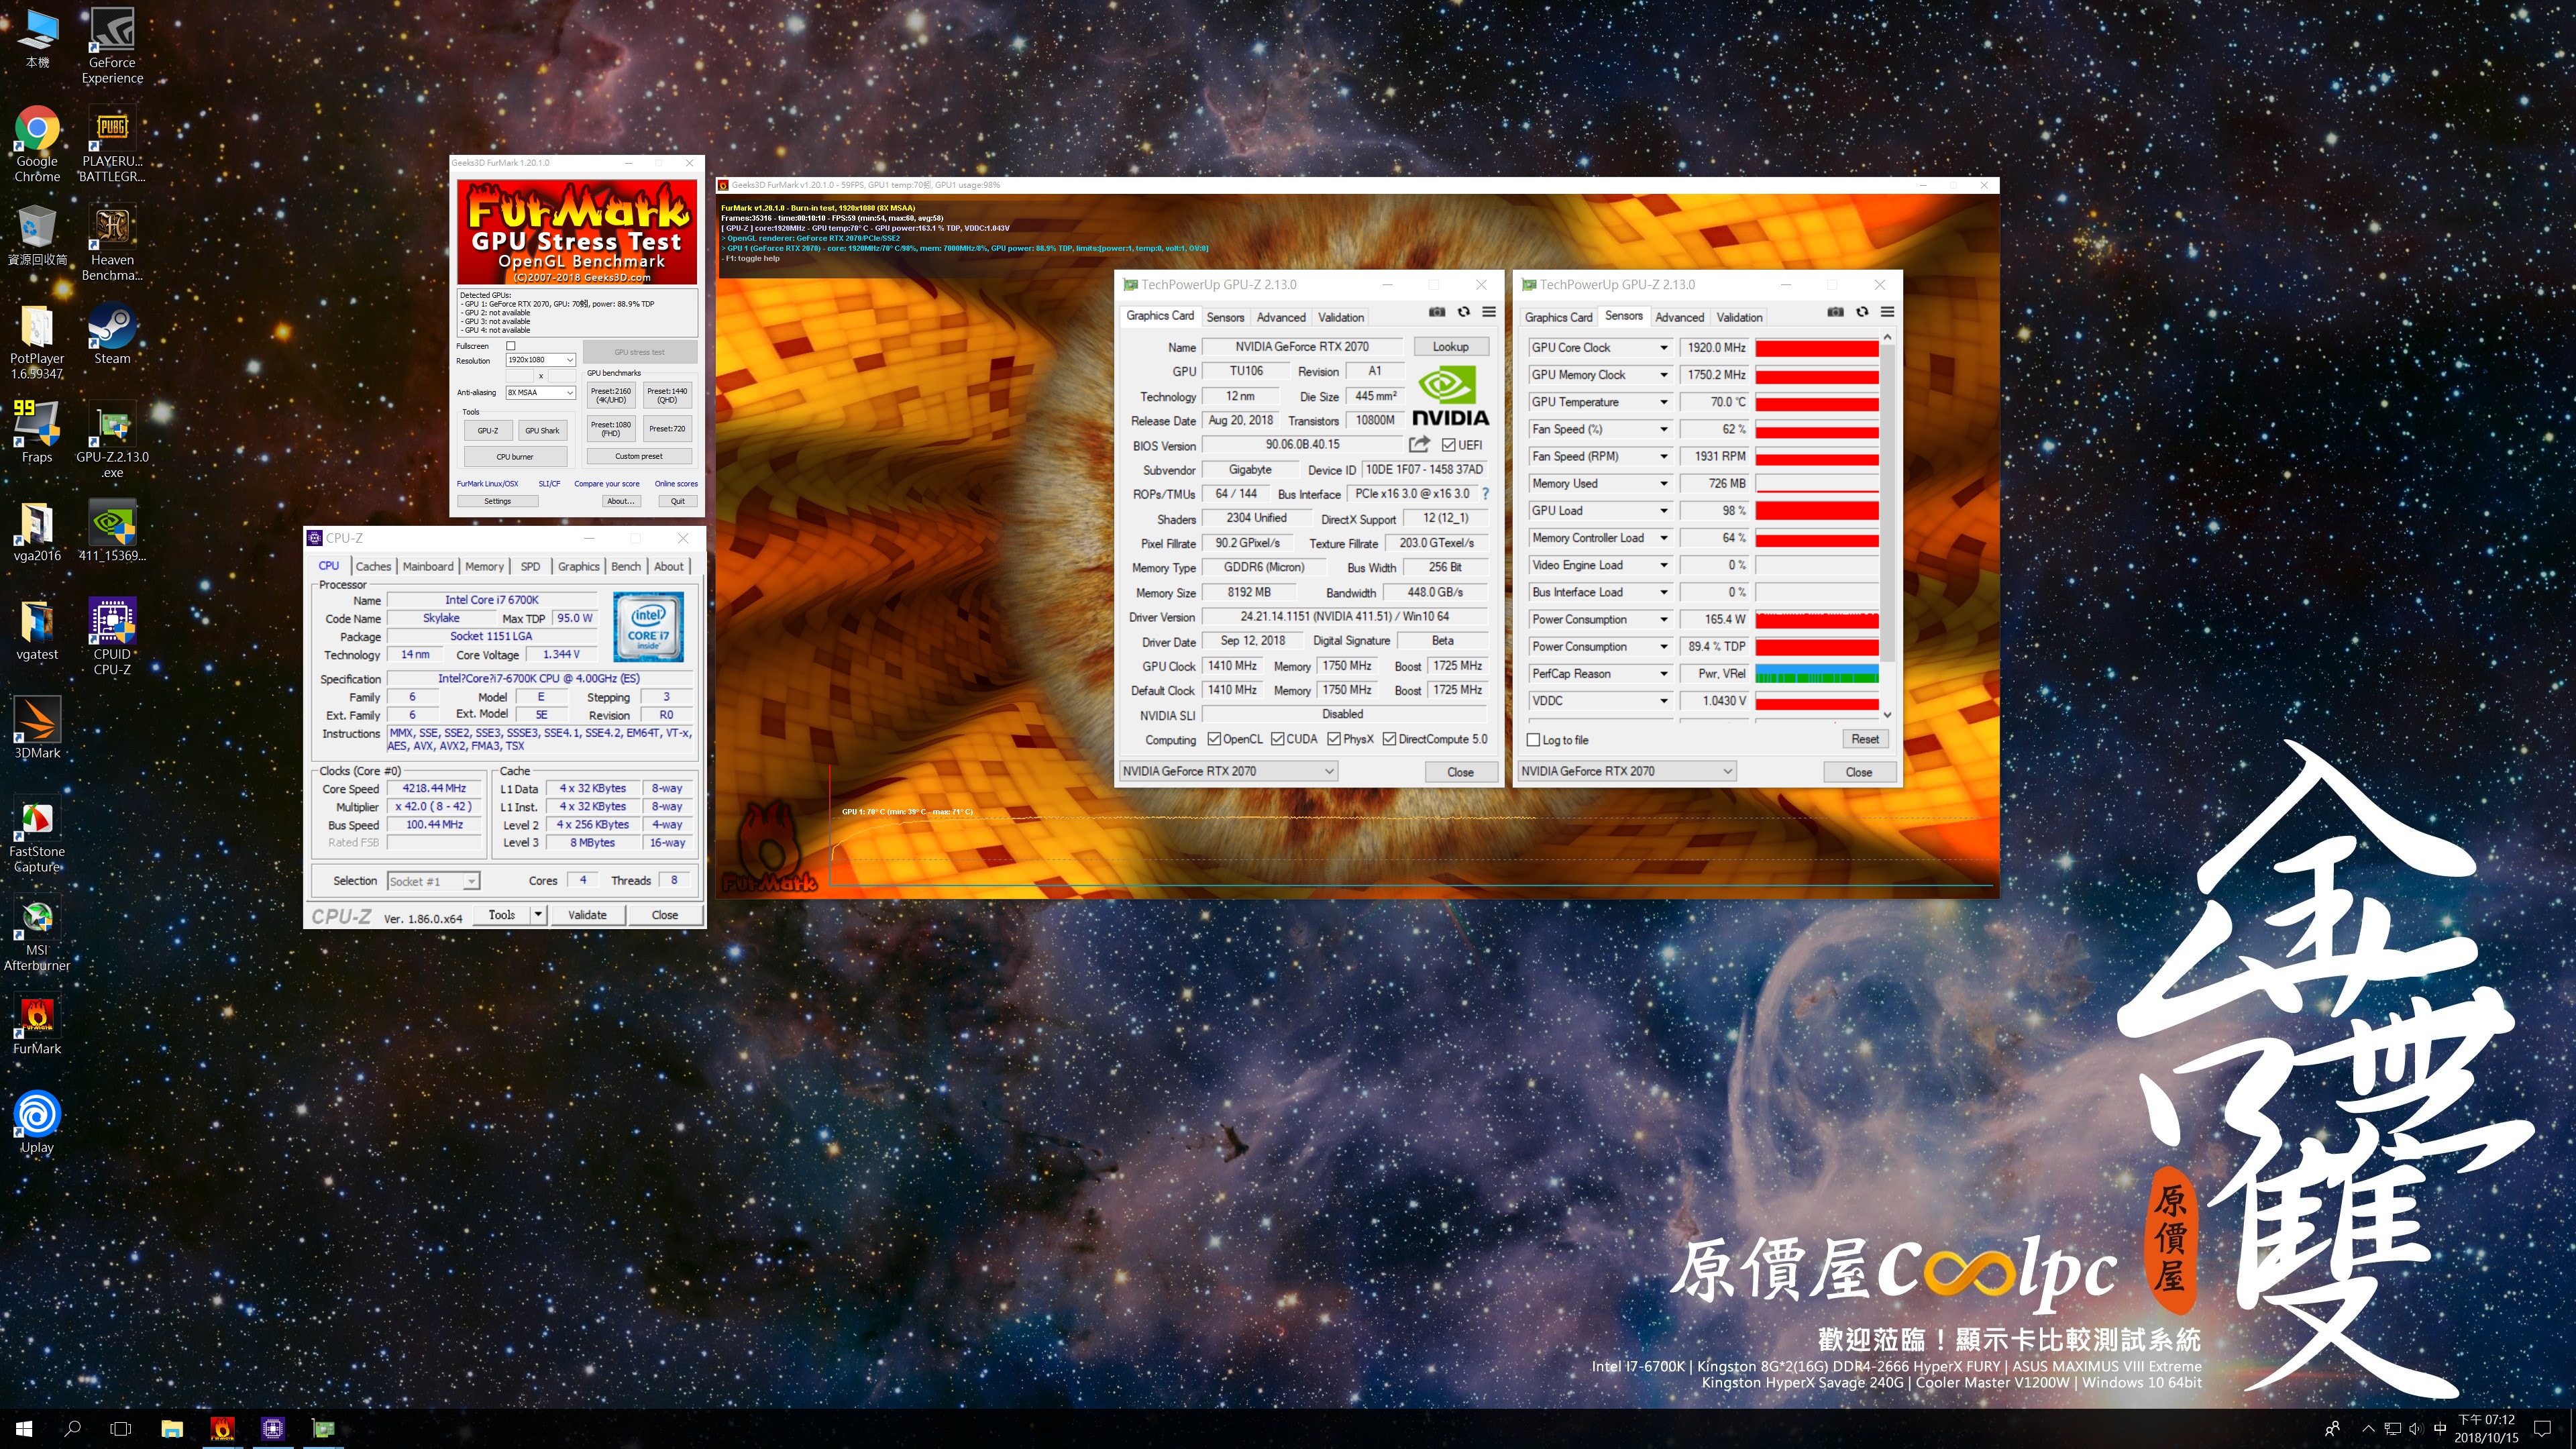The height and width of the screenshot is (1449, 2576).
Task: Click FurMark icon in Windows taskbar
Action: [x=222, y=1428]
